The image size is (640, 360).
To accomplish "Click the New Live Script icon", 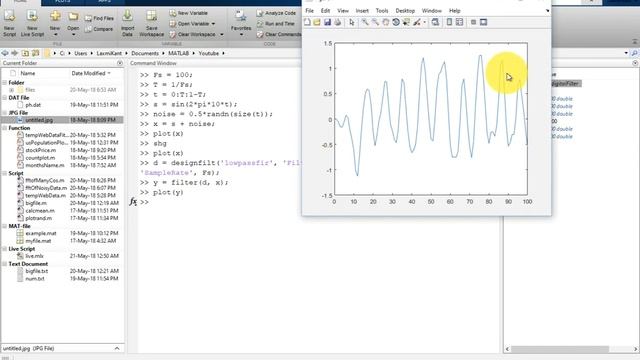I will click(x=32, y=17).
